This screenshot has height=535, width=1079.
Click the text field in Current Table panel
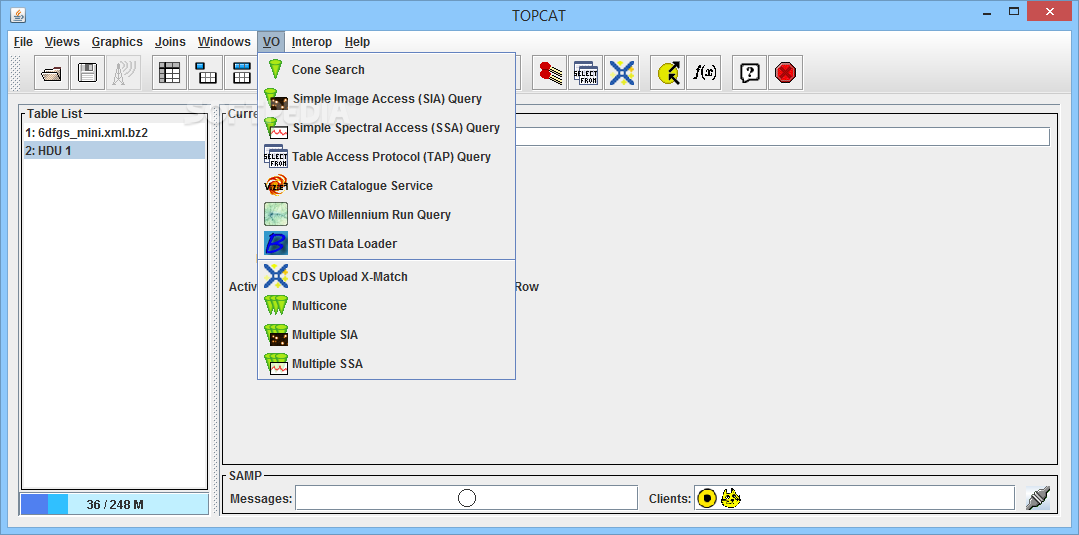pyautogui.click(x=782, y=136)
